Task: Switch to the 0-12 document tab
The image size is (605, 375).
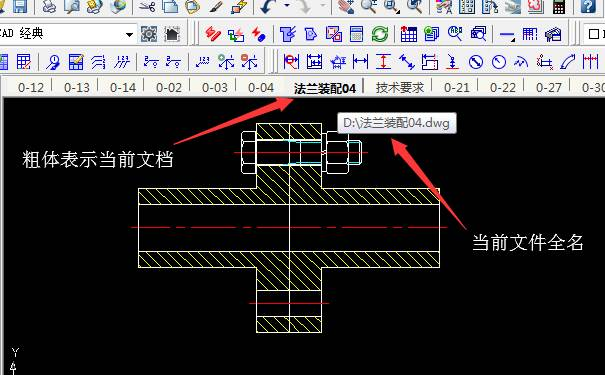Action: pos(31,88)
